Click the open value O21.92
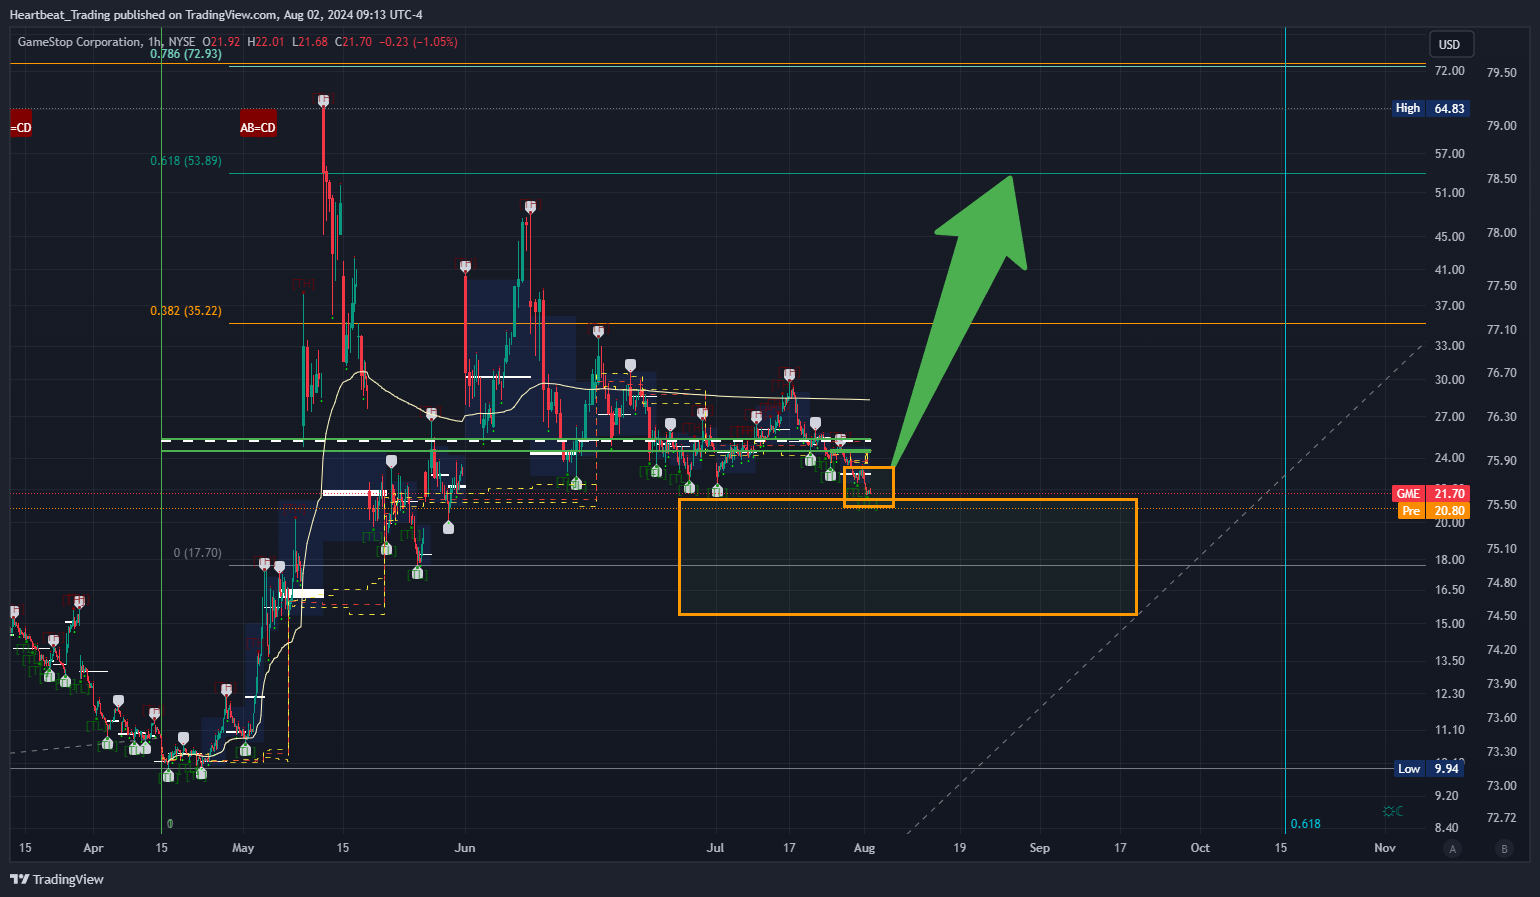 (x=221, y=42)
